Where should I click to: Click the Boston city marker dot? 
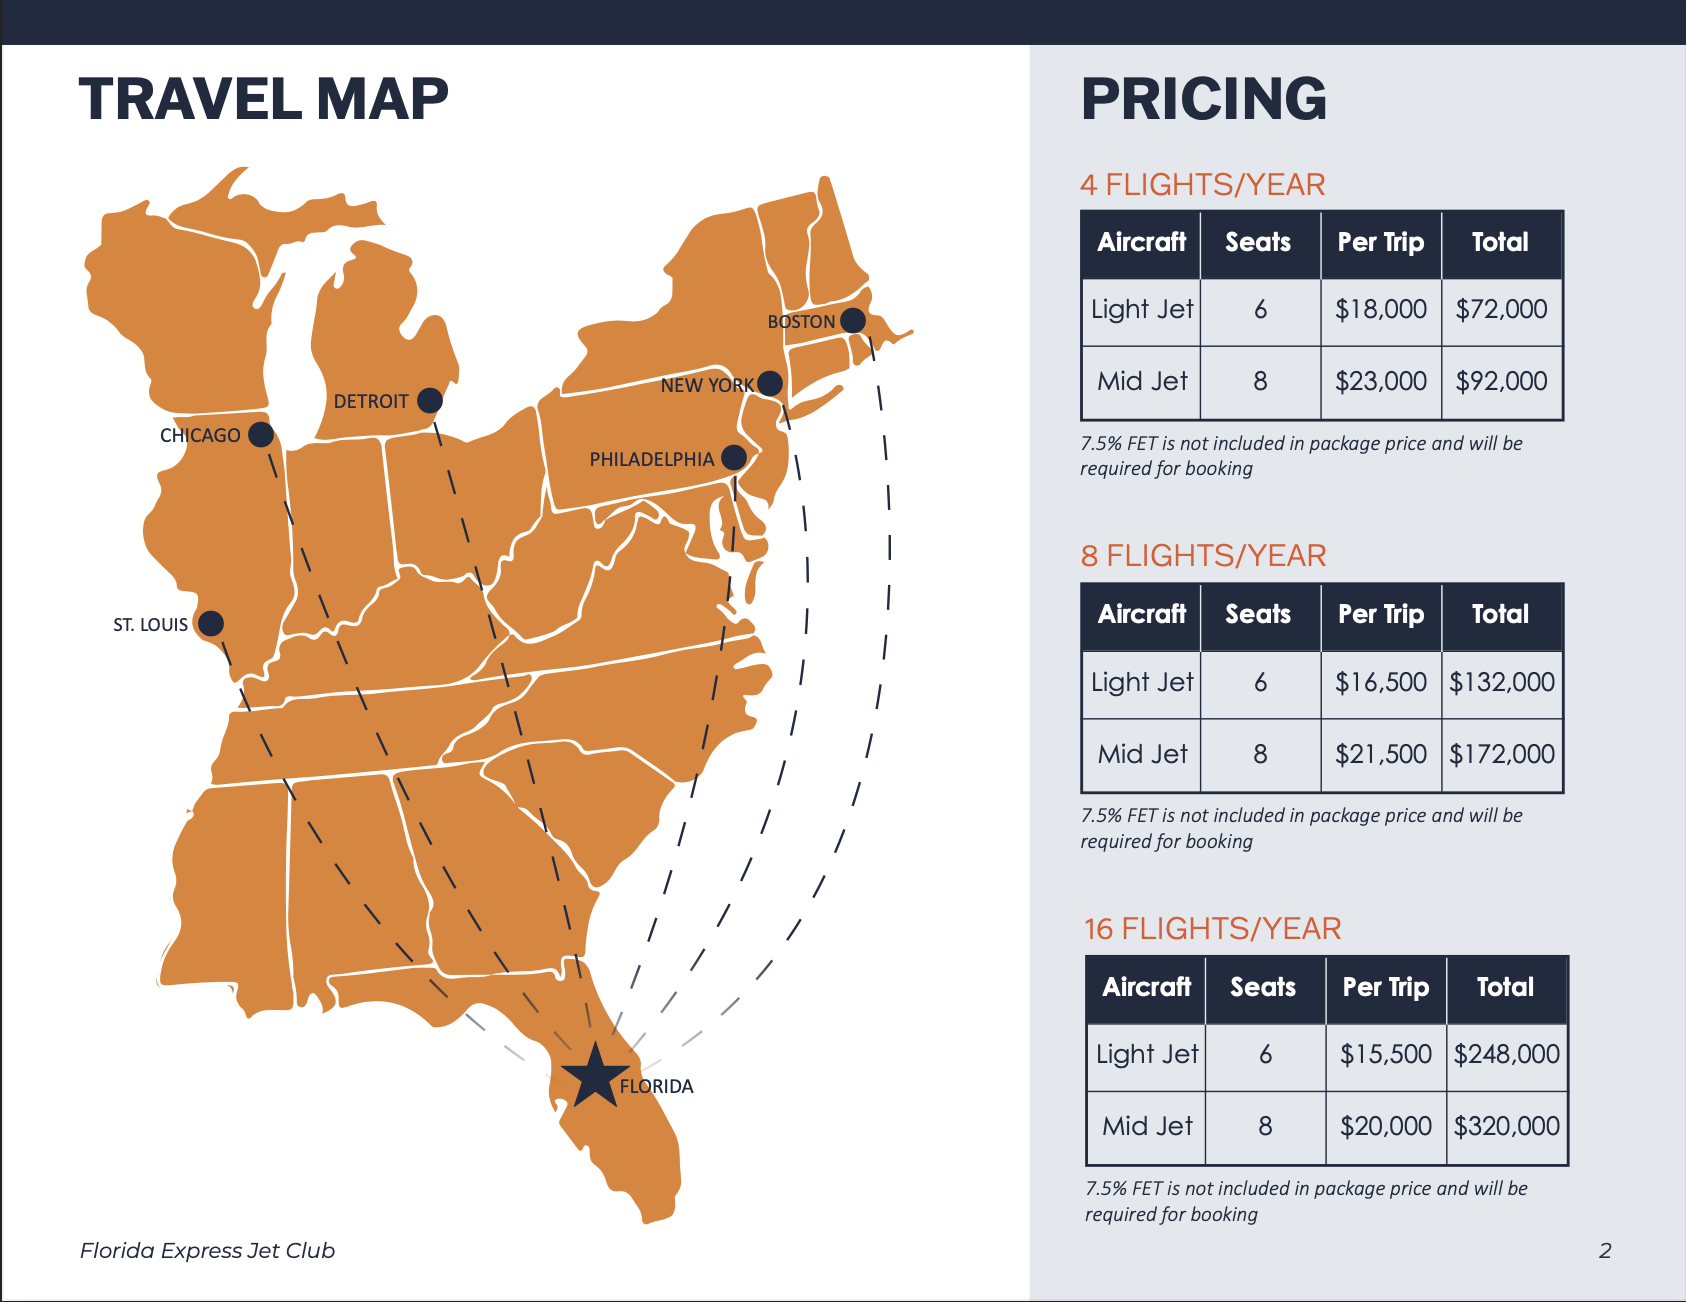coord(853,320)
